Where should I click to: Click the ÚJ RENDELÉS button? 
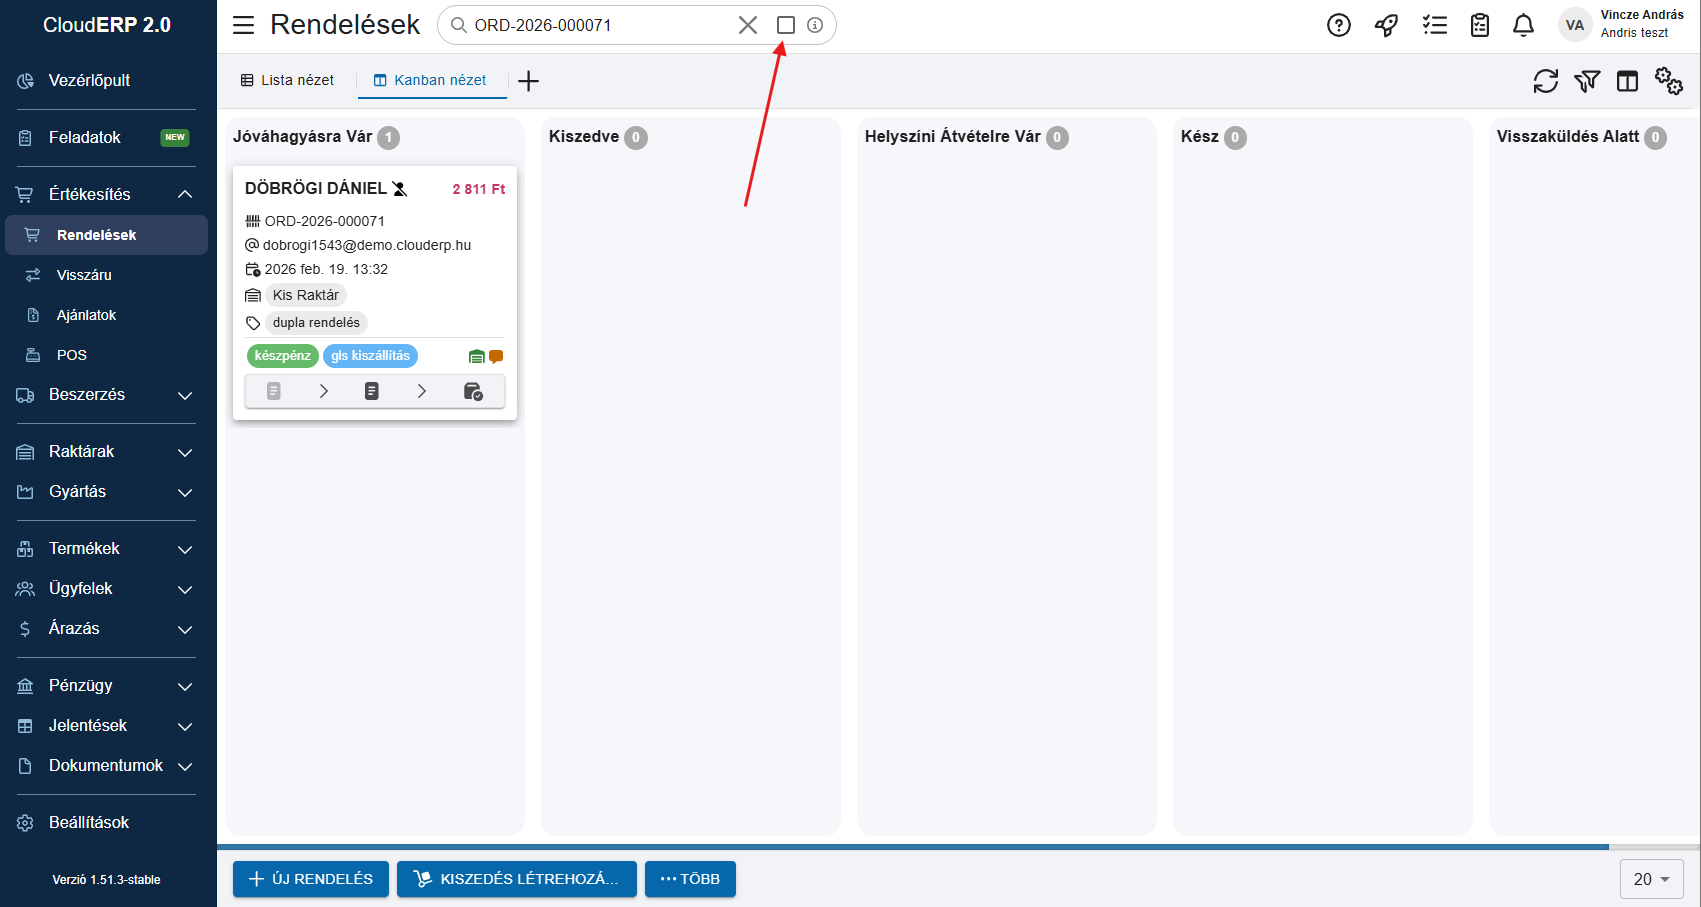[311, 879]
